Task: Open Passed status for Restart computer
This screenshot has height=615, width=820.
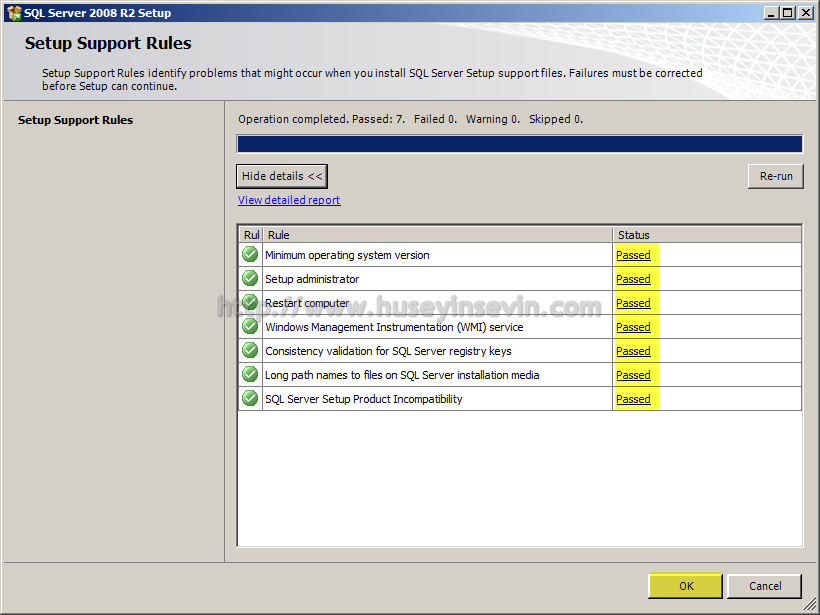Action: (x=633, y=303)
